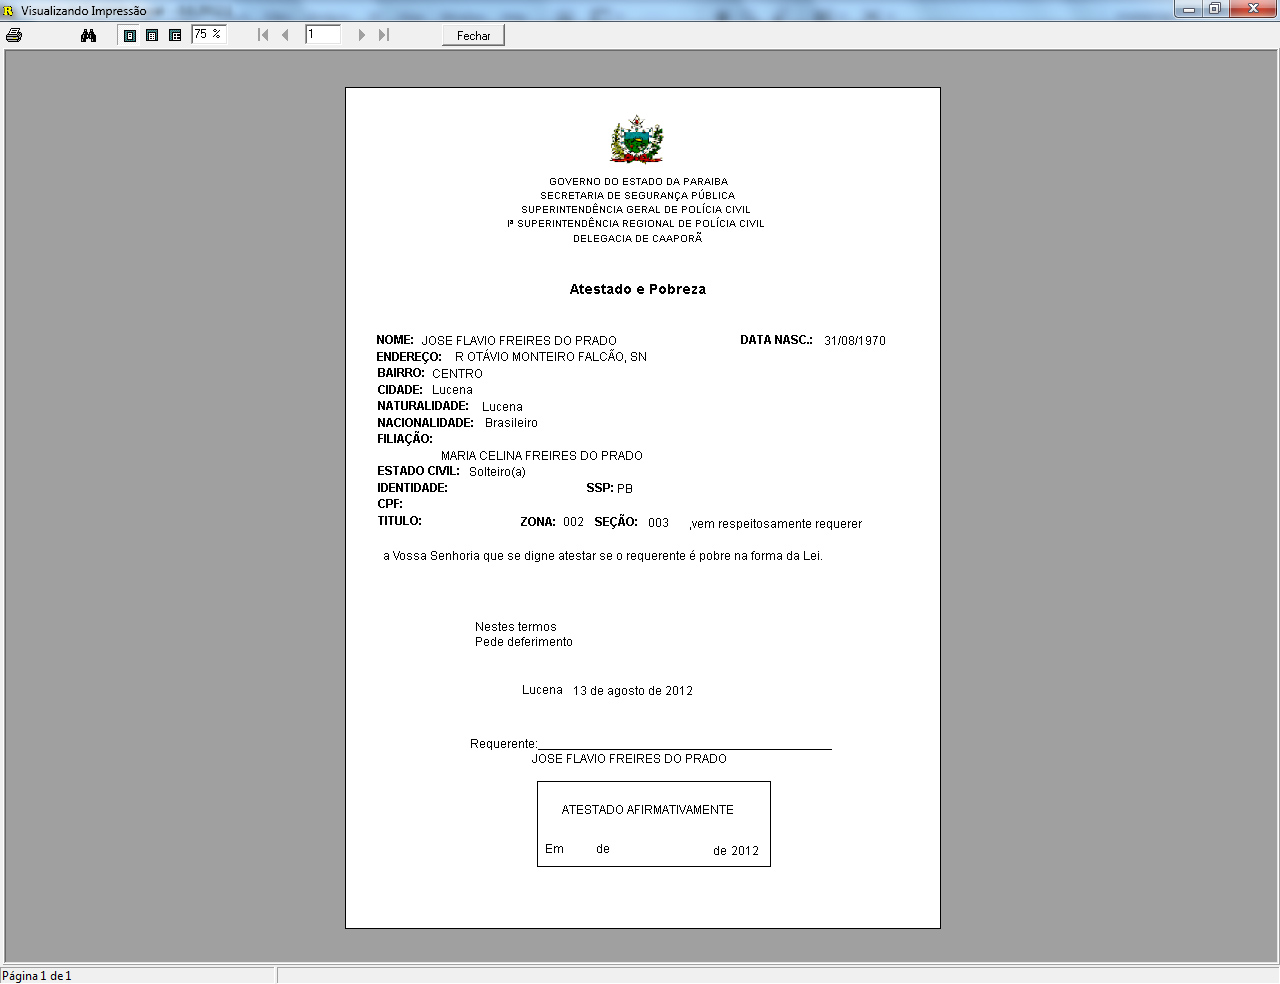This screenshot has height=984, width=1280.
Task: Open the window system menu icon
Action: point(9,10)
